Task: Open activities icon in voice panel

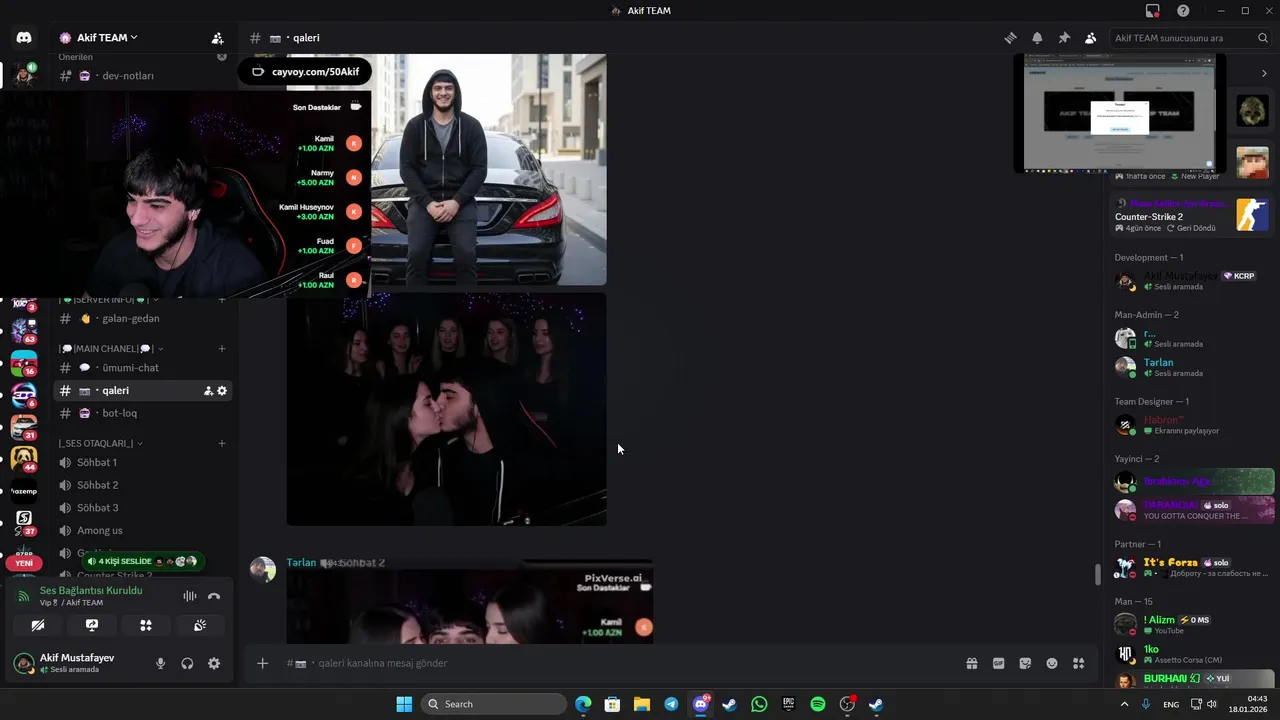Action: (x=146, y=625)
